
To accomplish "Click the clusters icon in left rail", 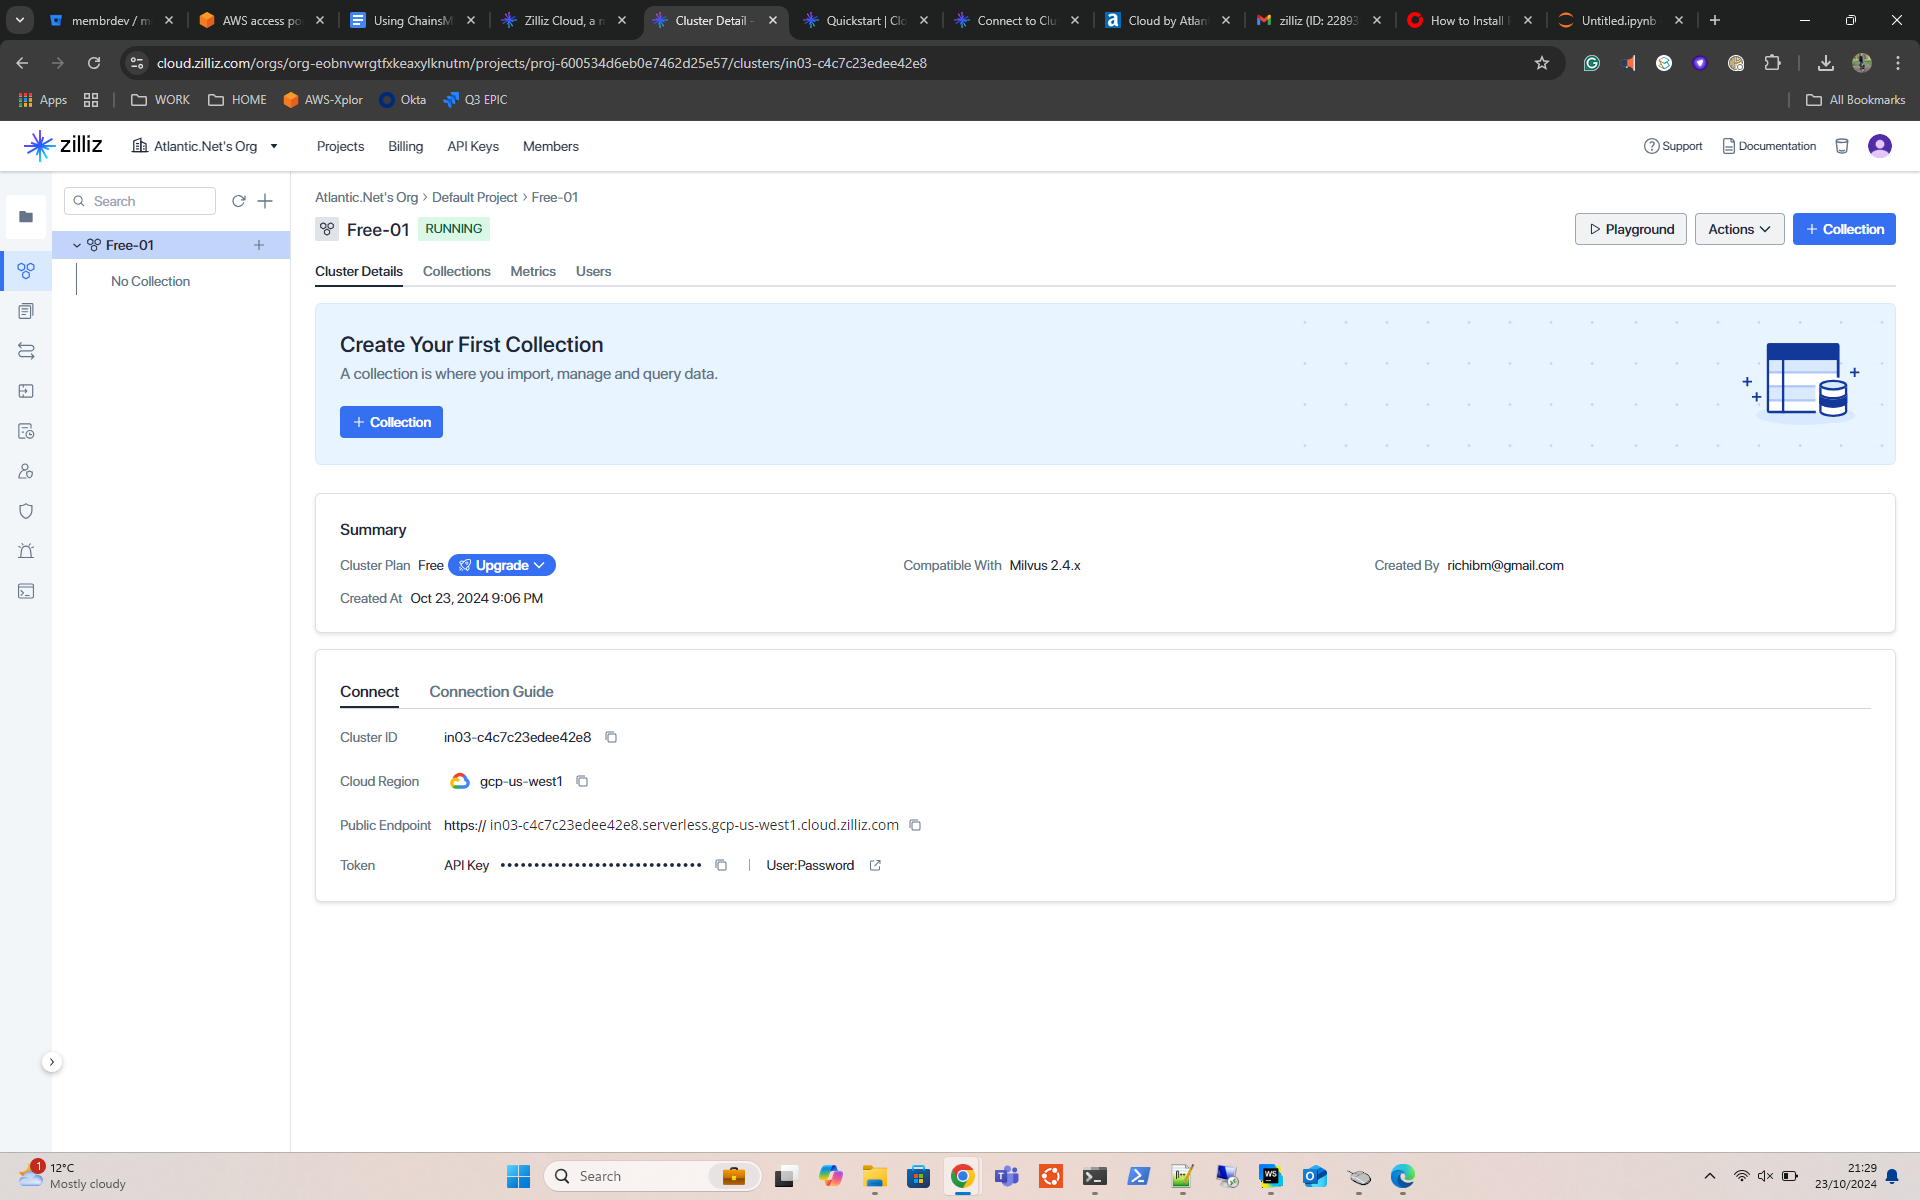I will click(x=26, y=271).
